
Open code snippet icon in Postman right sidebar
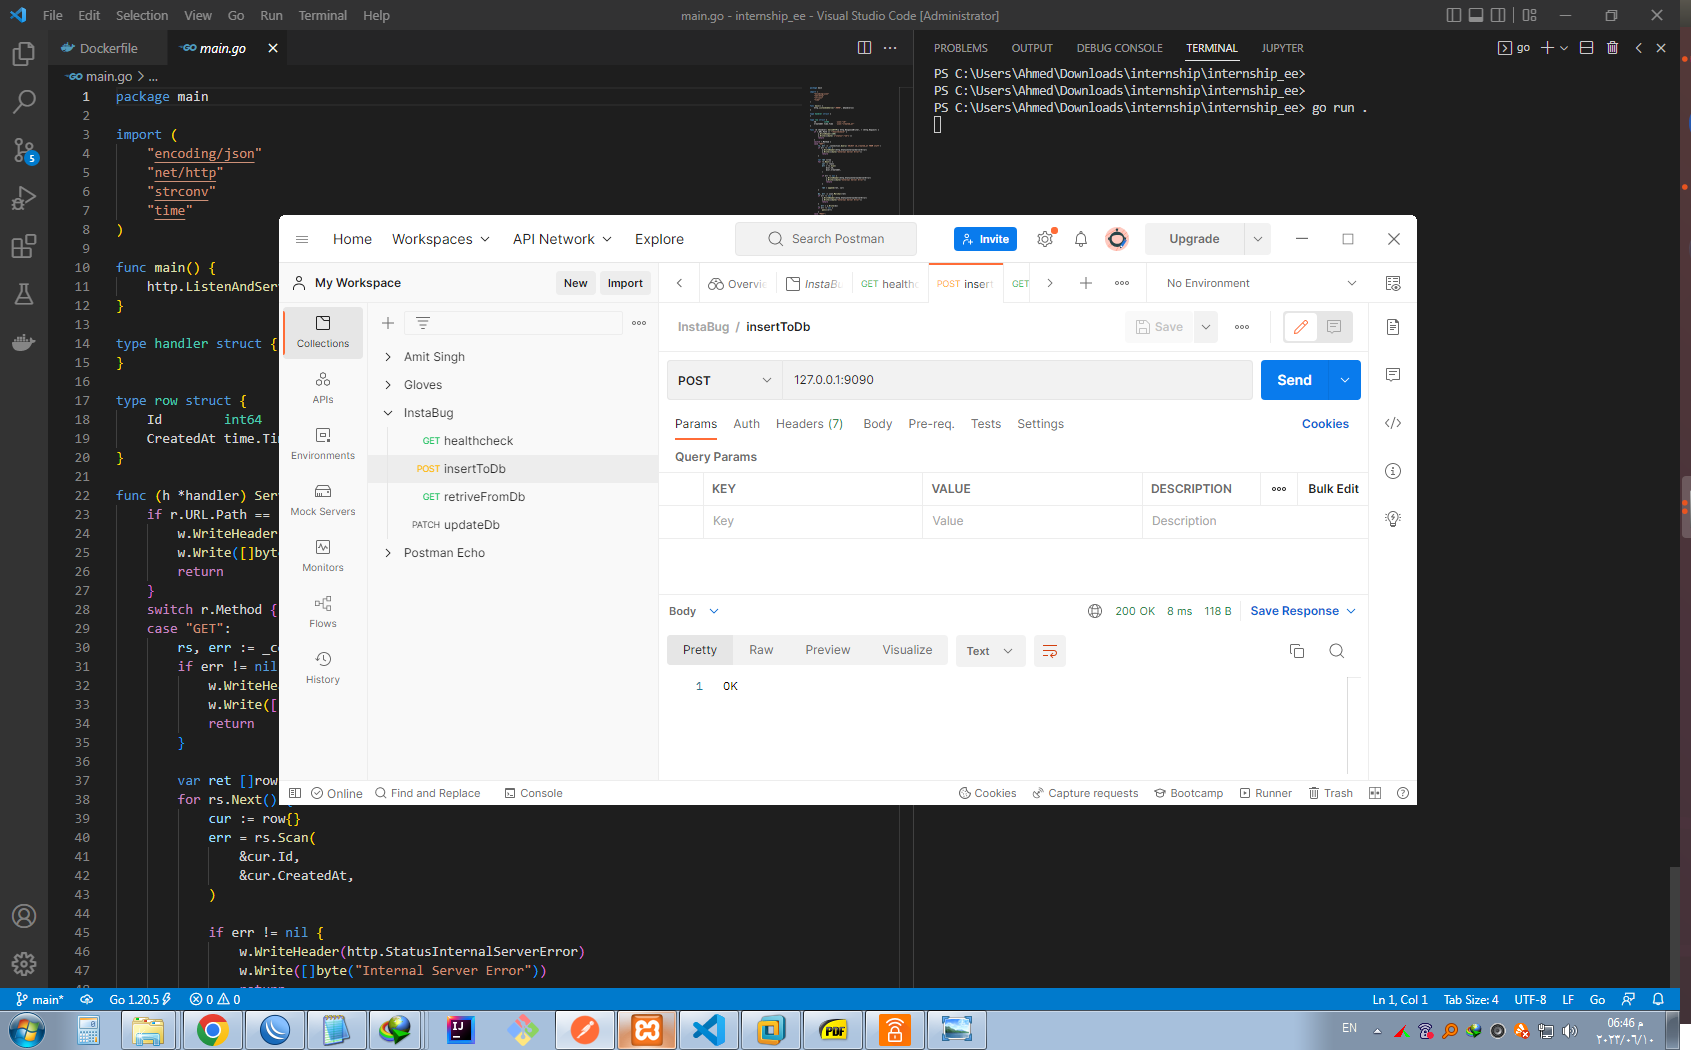[1393, 423]
